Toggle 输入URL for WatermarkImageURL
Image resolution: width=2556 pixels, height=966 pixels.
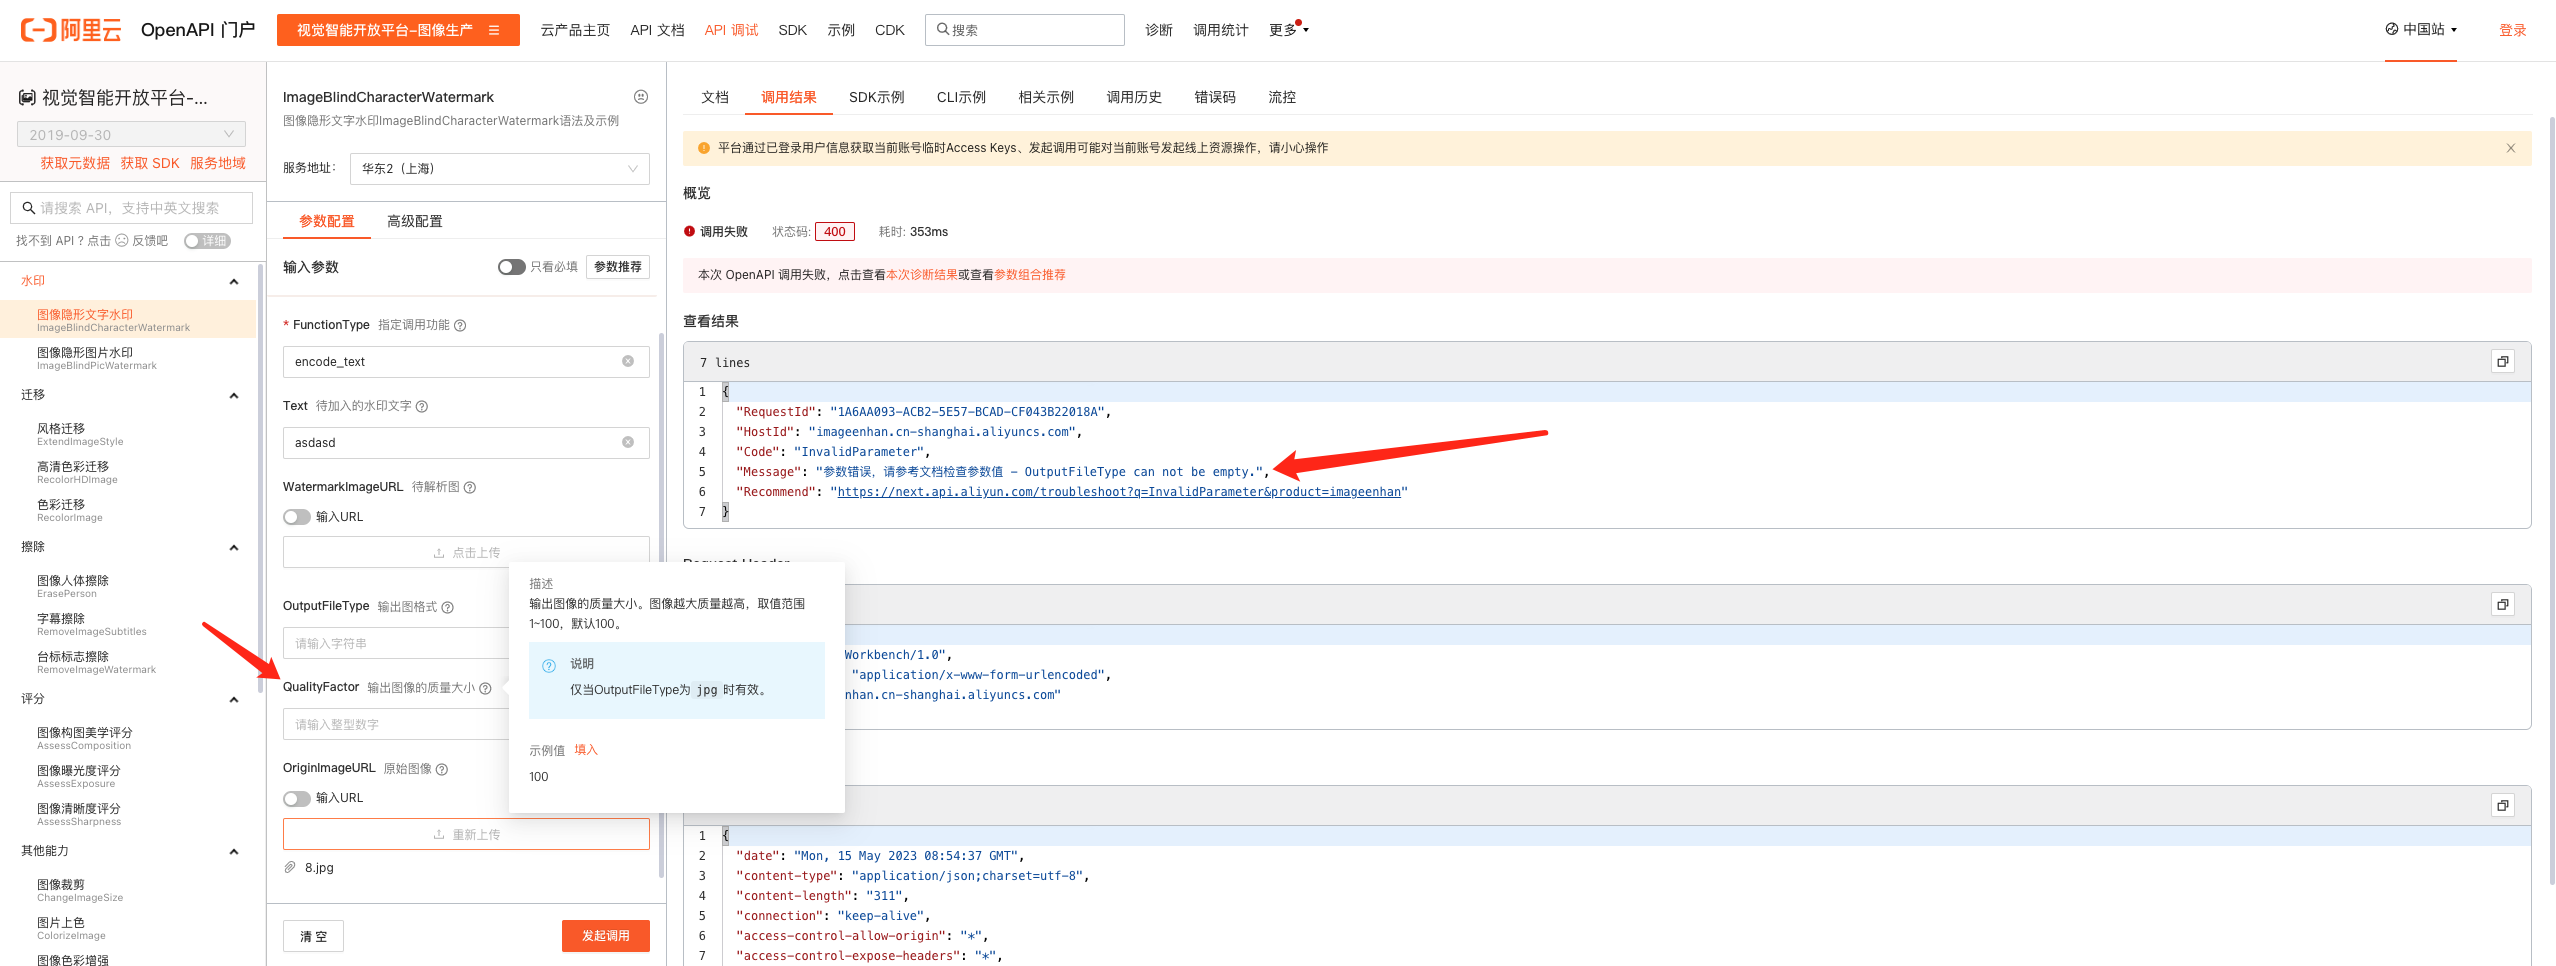296,517
